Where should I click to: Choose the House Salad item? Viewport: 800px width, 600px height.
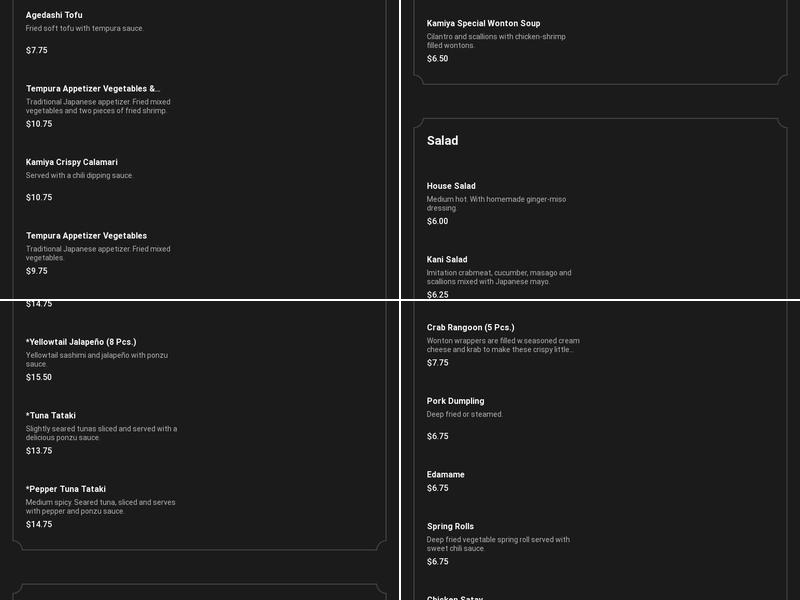[451, 186]
